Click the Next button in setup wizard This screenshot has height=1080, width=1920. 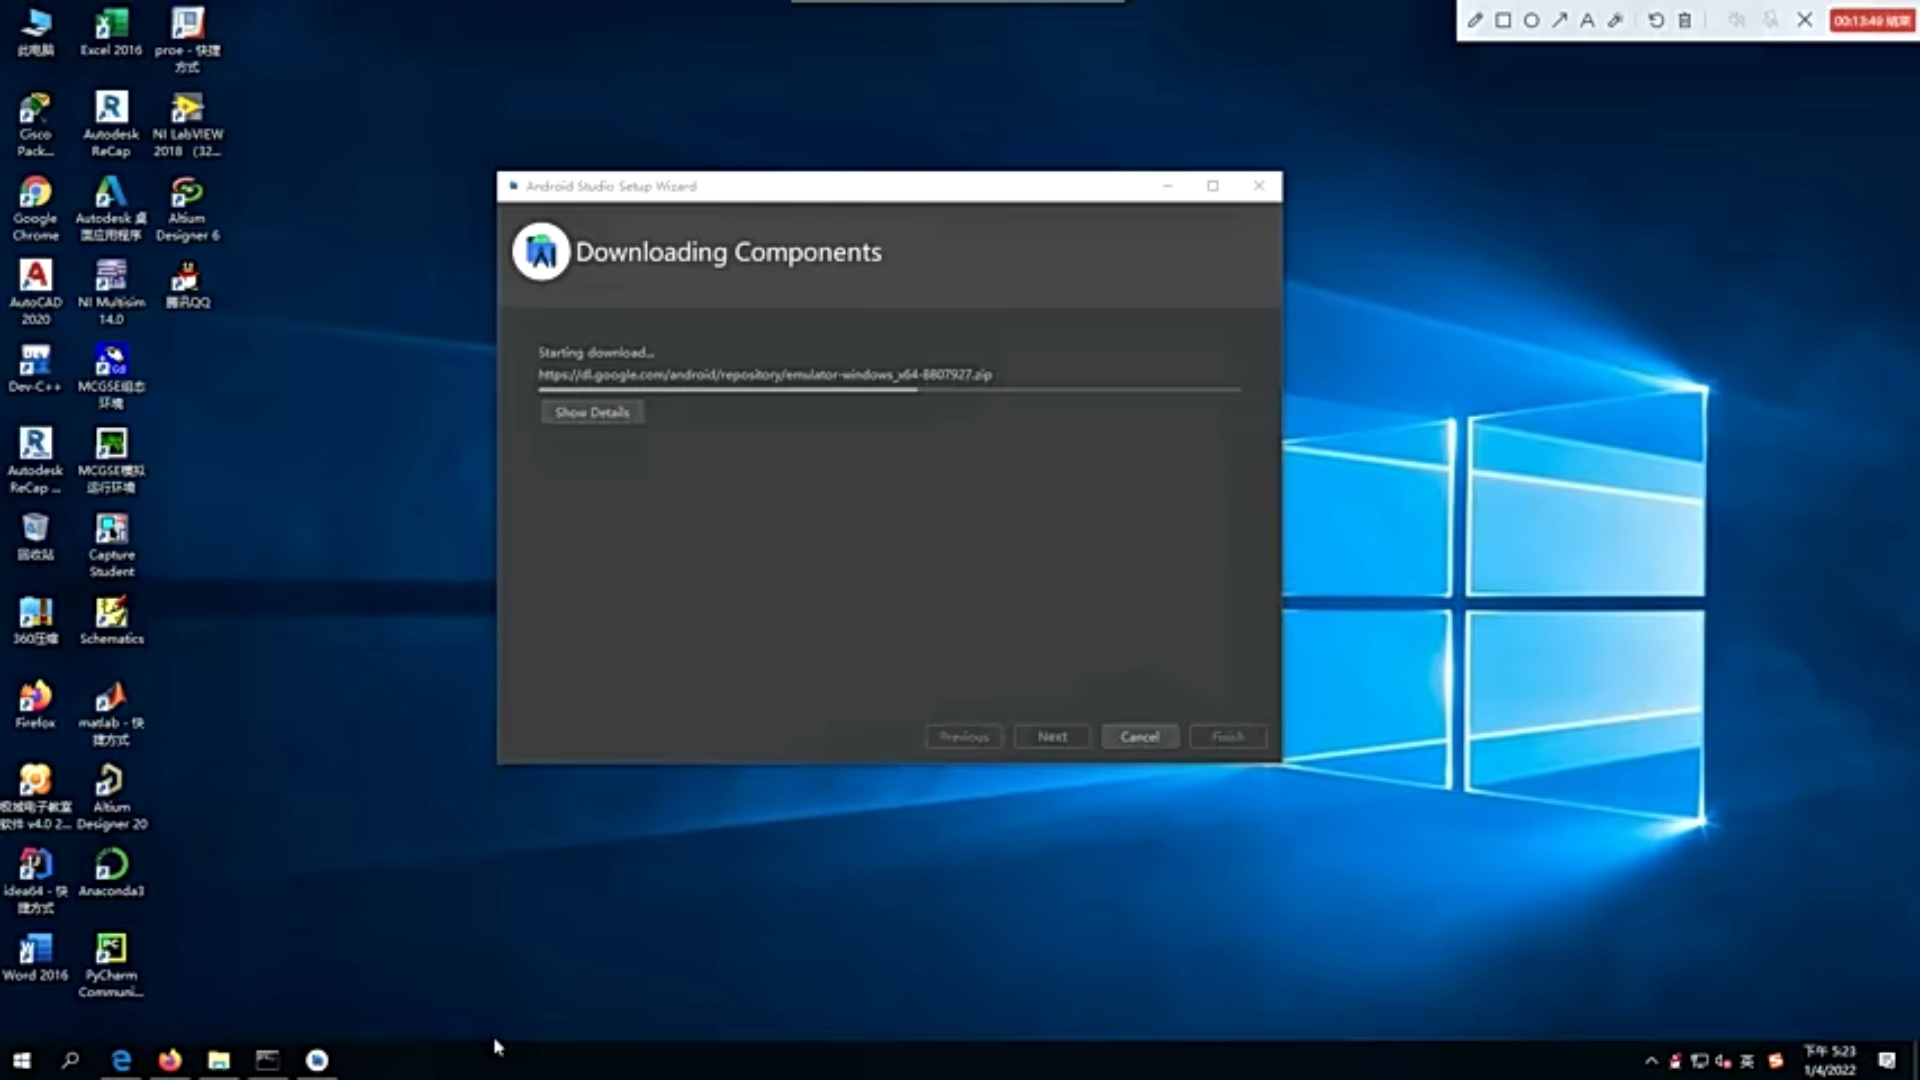coord(1052,737)
